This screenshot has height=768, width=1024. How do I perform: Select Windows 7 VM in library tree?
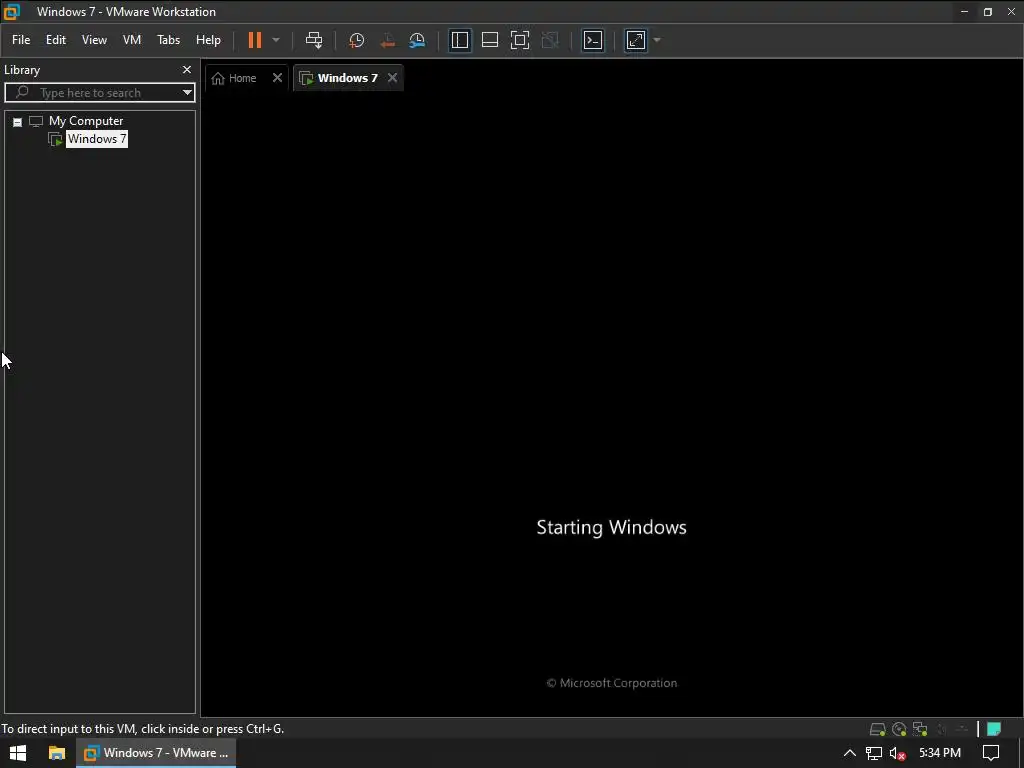97,138
